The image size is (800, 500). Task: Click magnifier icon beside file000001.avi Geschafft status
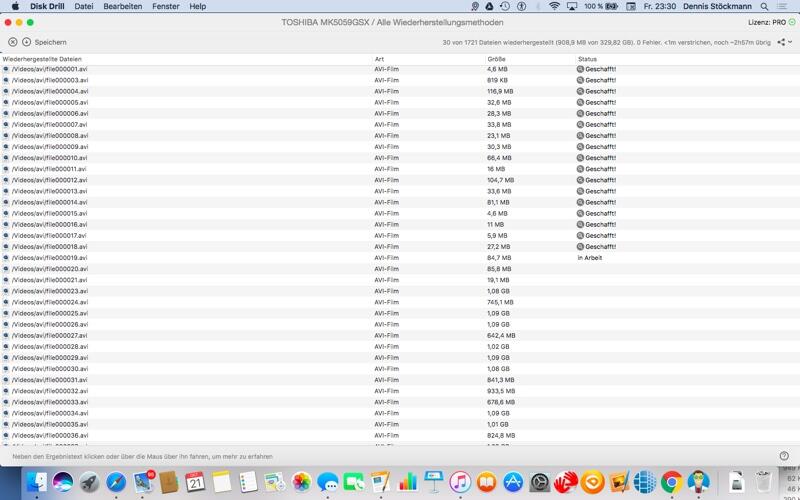point(581,69)
